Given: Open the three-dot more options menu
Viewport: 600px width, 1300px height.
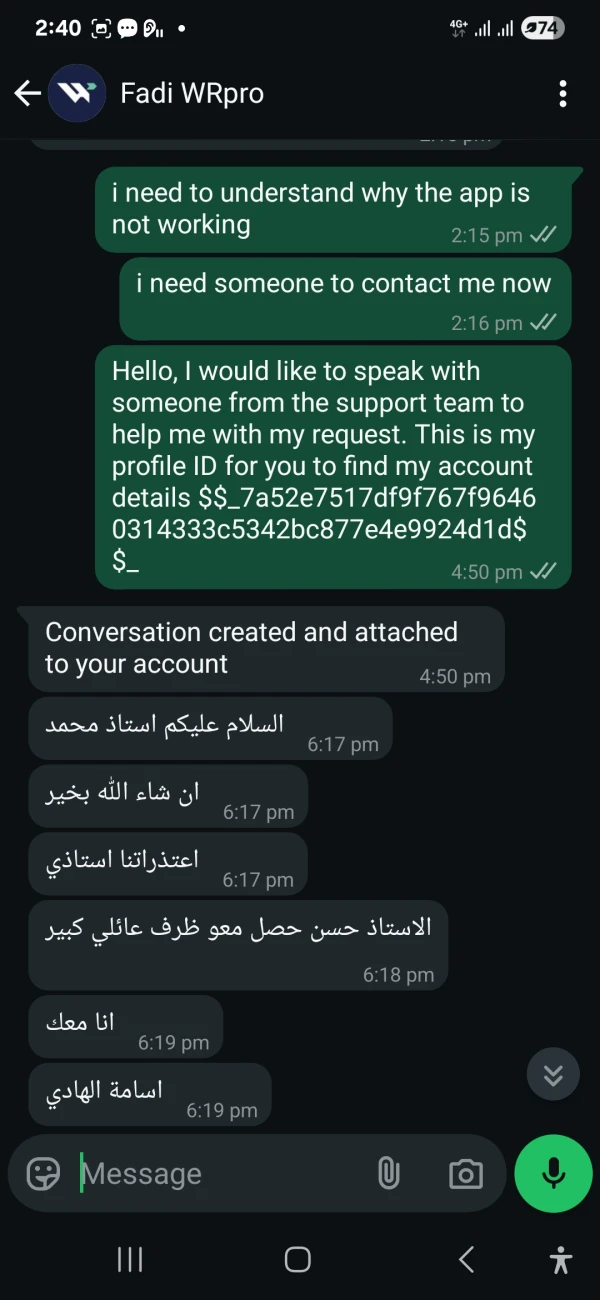Looking at the screenshot, I should pyautogui.click(x=563, y=94).
